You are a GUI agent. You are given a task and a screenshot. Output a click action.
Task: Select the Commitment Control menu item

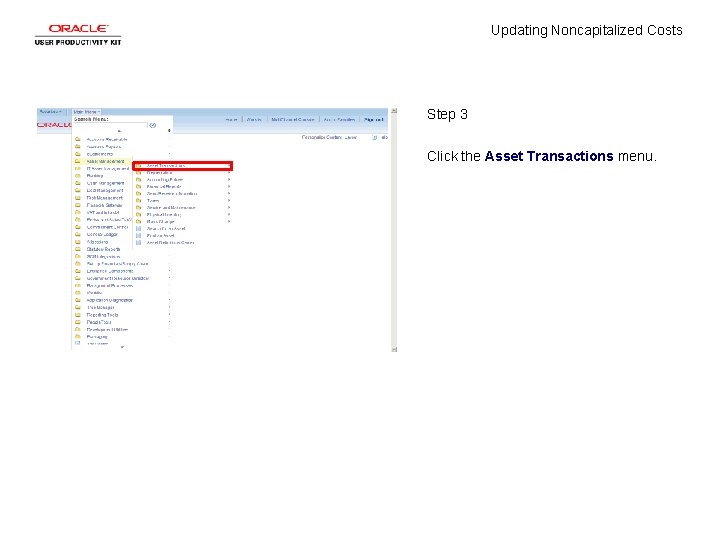click(107, 227)
